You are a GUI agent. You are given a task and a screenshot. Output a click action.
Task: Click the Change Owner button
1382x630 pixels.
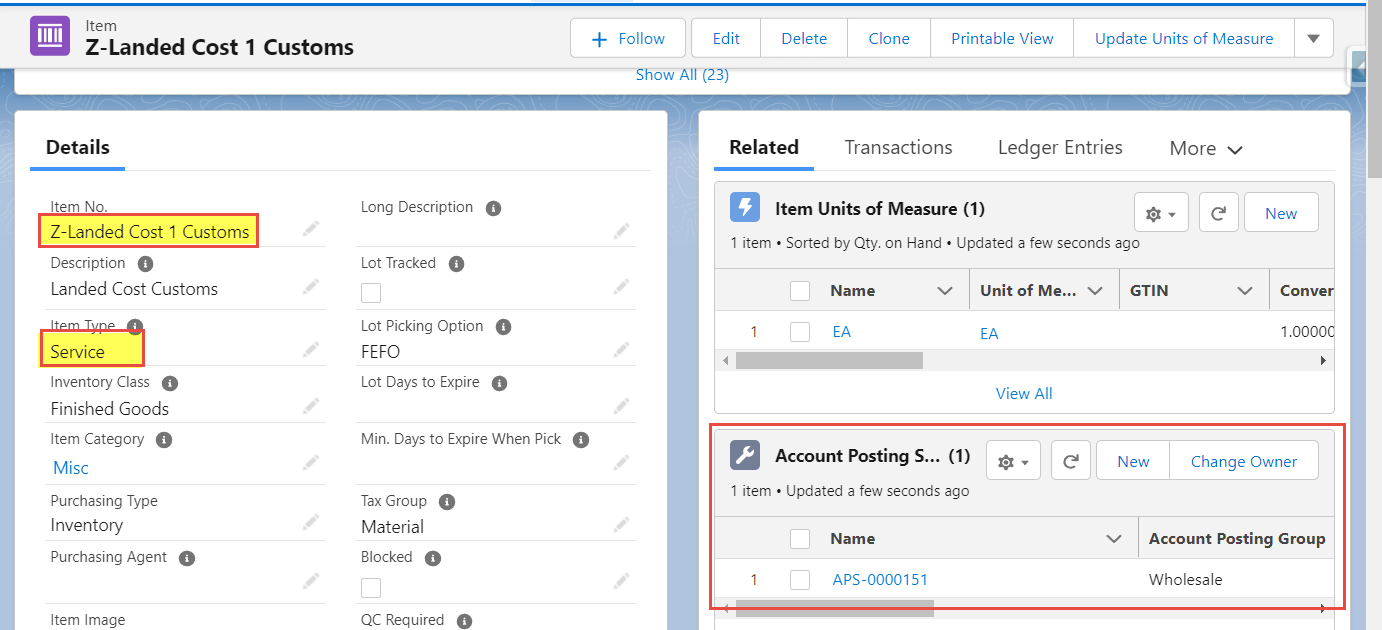coord(1244,461)
